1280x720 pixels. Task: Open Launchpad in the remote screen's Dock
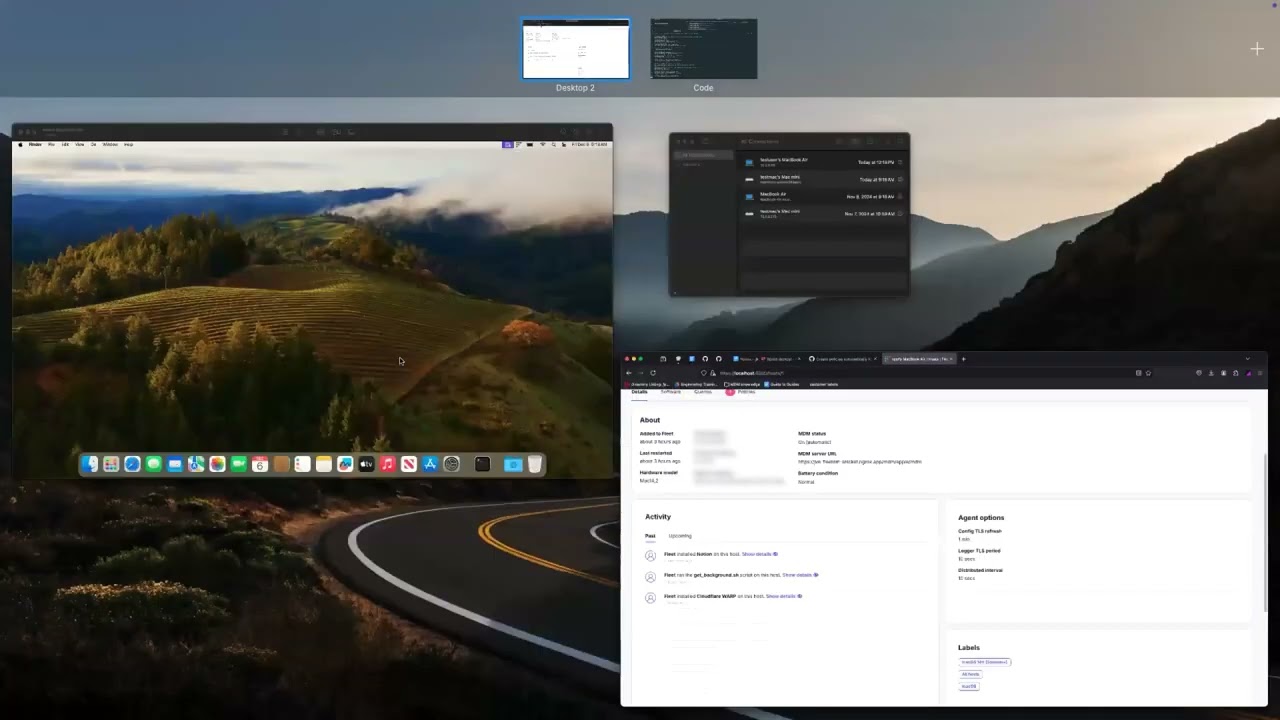pos(111,464)
